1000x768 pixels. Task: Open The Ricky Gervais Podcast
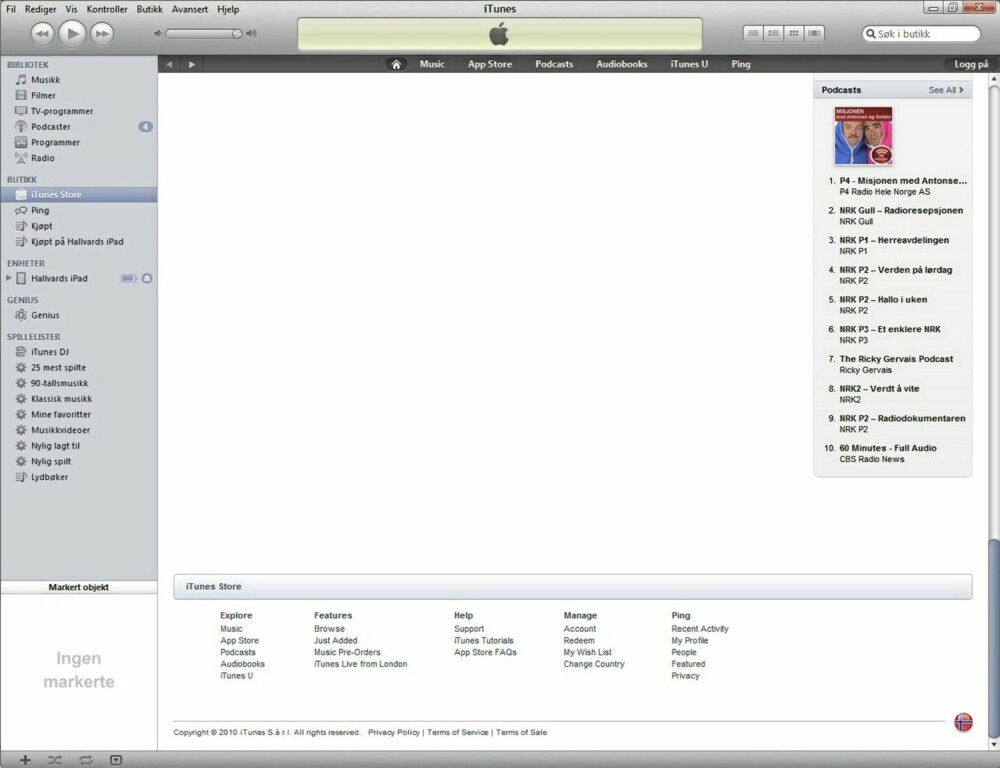click(x=896, y=358)
